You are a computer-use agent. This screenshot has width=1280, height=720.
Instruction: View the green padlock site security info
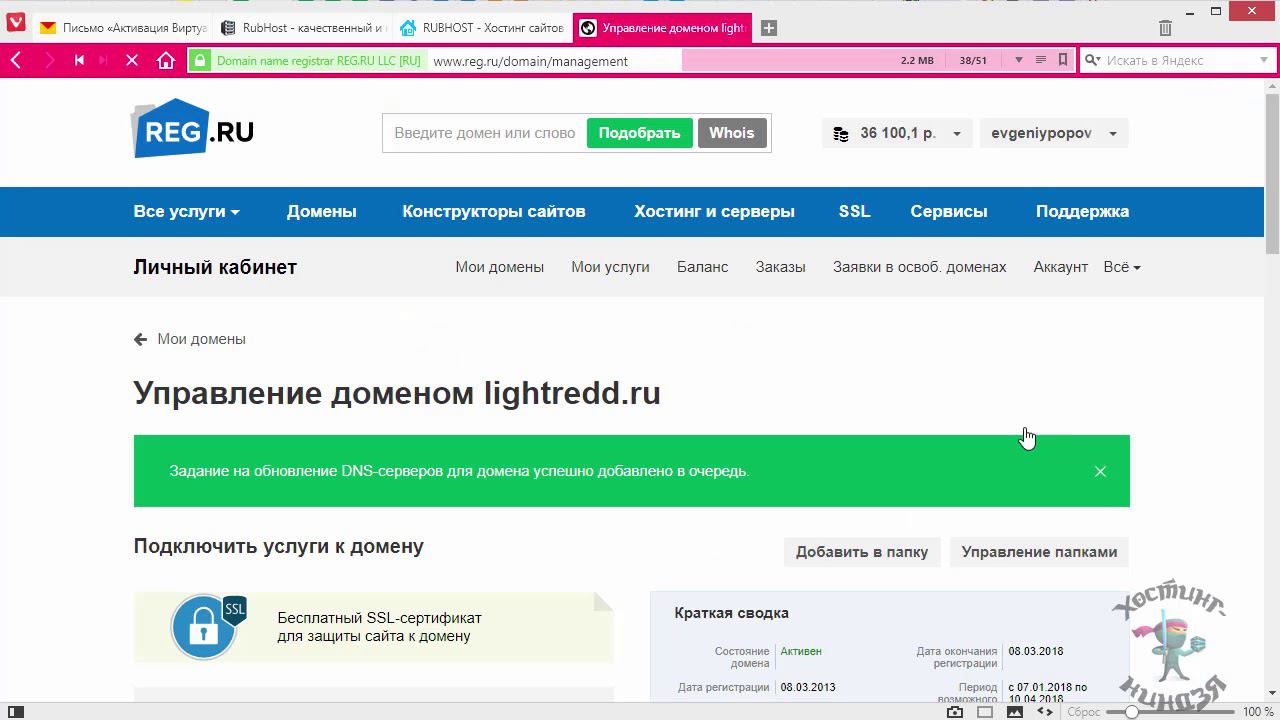point(200,60)
